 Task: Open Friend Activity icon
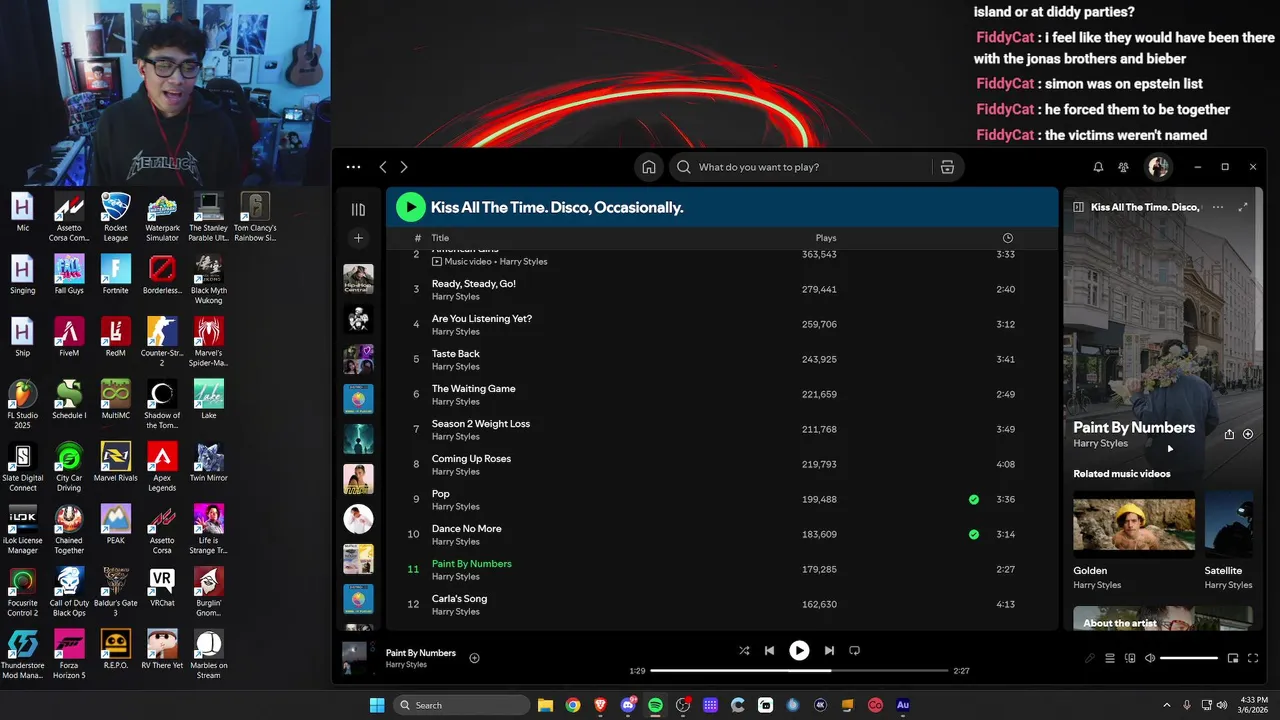[1124, 167]
